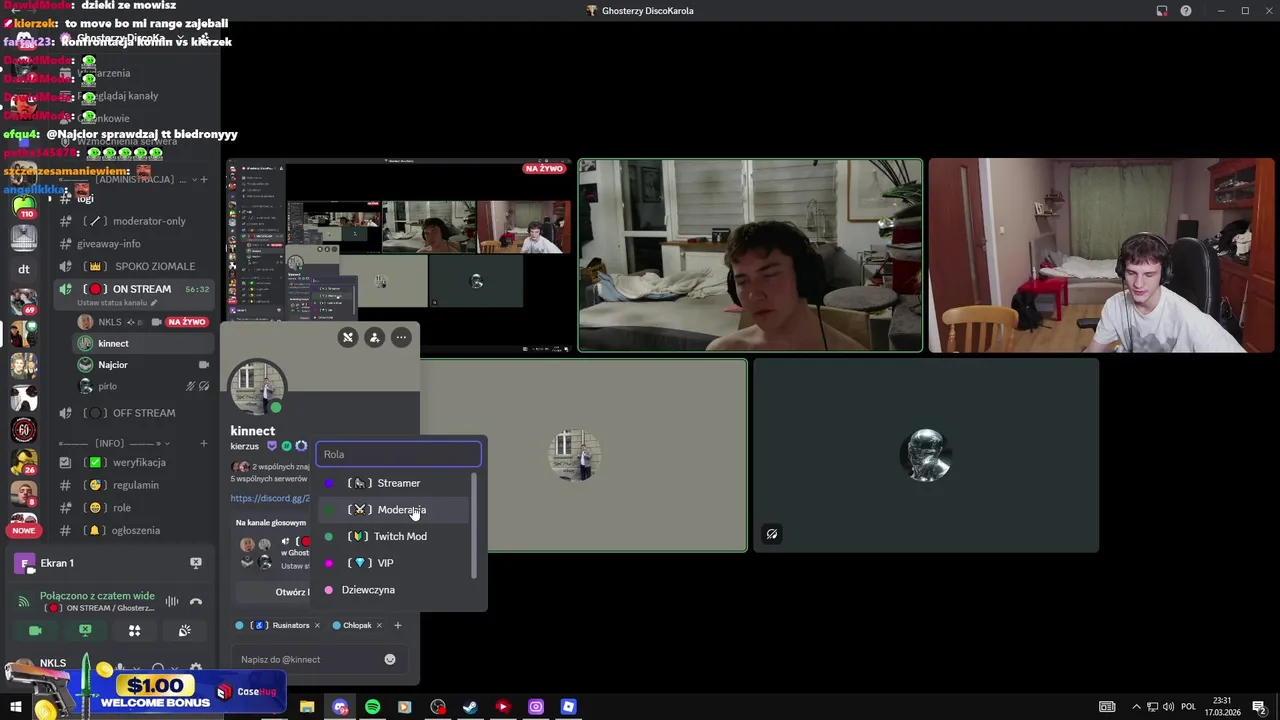Open the volume icon in the system tray
Image resolution: width=1280 pixels, height=720 pixels.
pos(1169,707)
